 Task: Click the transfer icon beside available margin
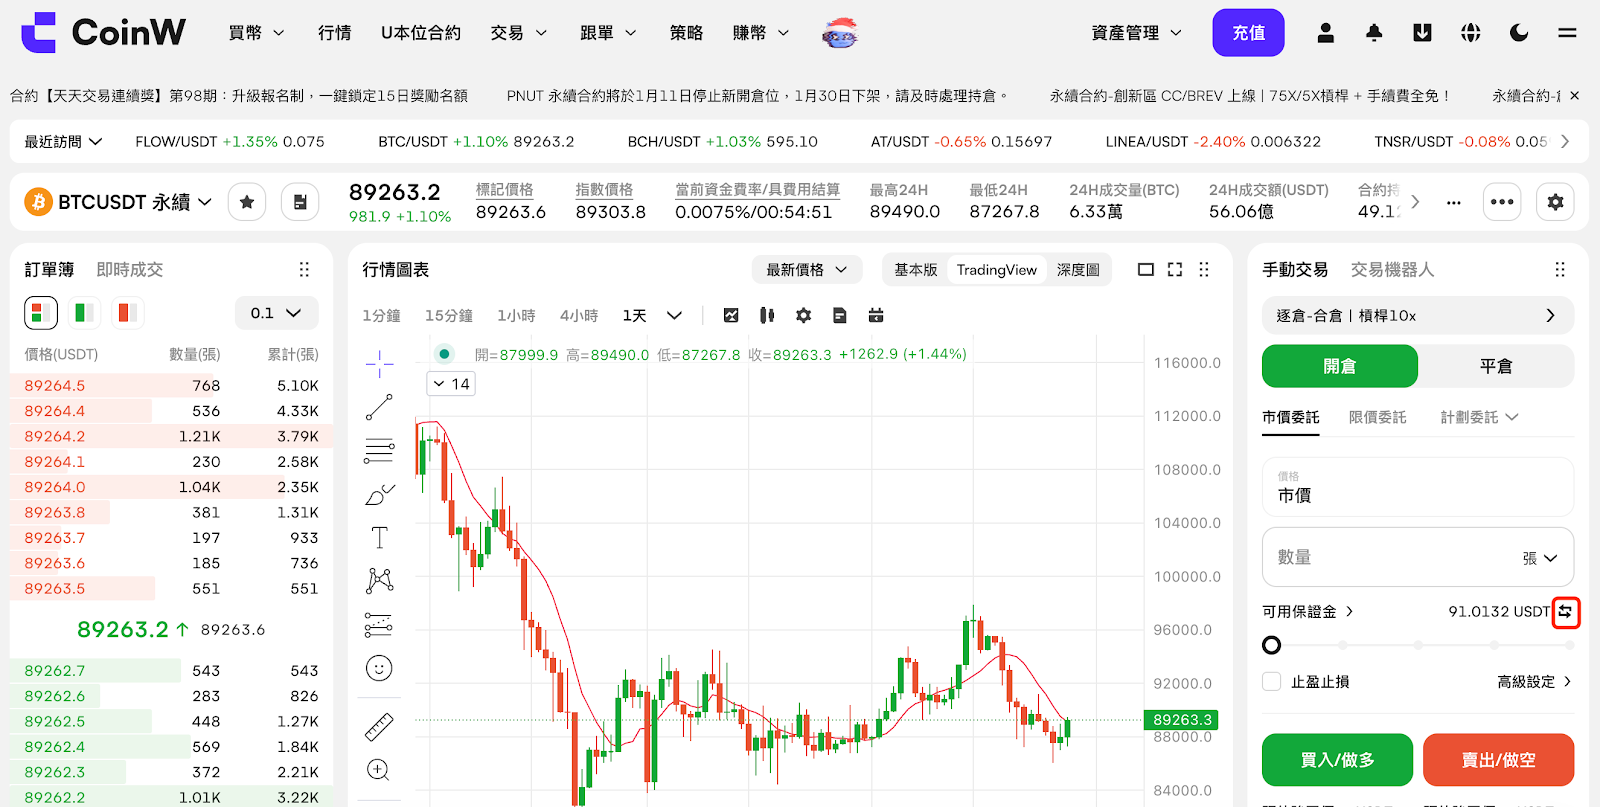pyautogui.click(x=1565, y=612)
